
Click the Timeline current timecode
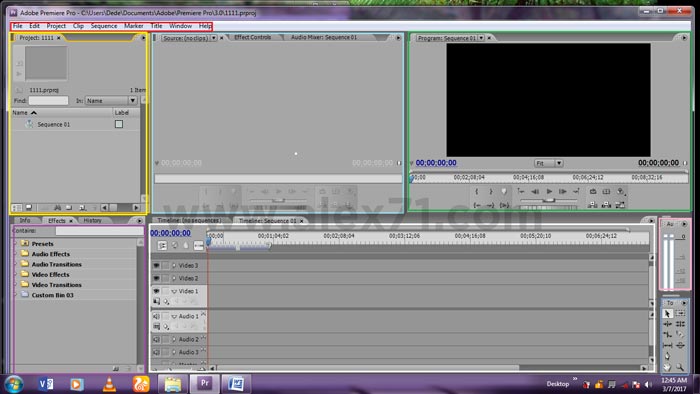tap(171, 233)
